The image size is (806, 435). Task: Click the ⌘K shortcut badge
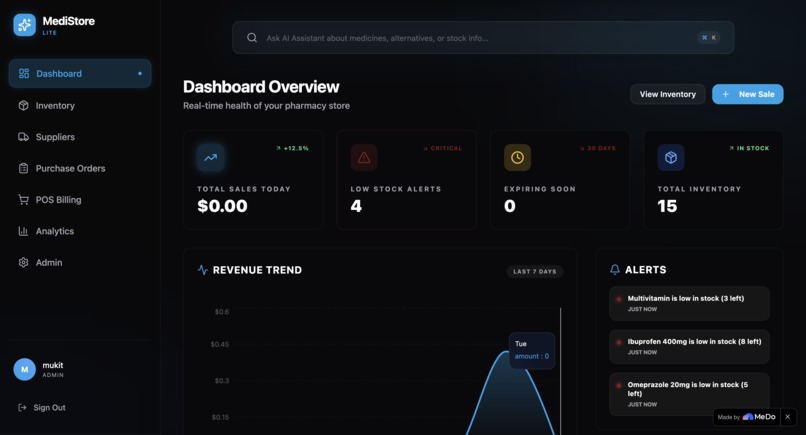tap(709, 38)
